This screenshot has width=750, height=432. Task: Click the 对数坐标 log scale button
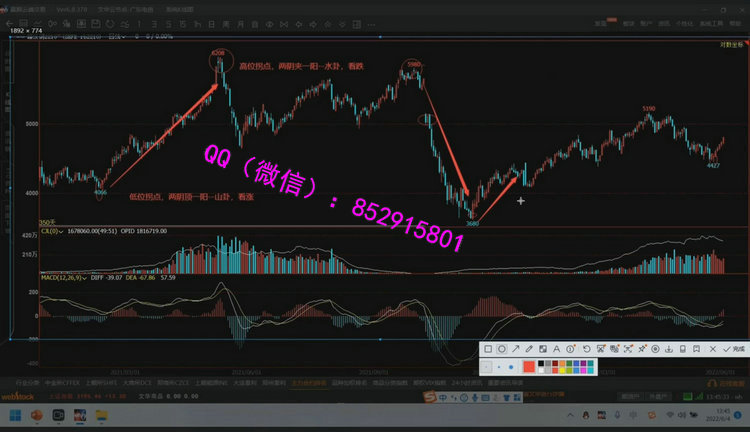click(731, 45)
